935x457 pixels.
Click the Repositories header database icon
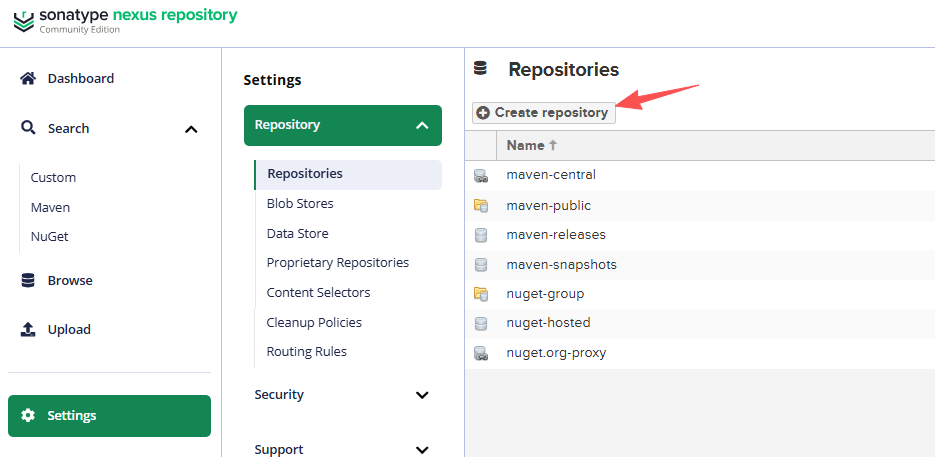(x=480, y=69)
